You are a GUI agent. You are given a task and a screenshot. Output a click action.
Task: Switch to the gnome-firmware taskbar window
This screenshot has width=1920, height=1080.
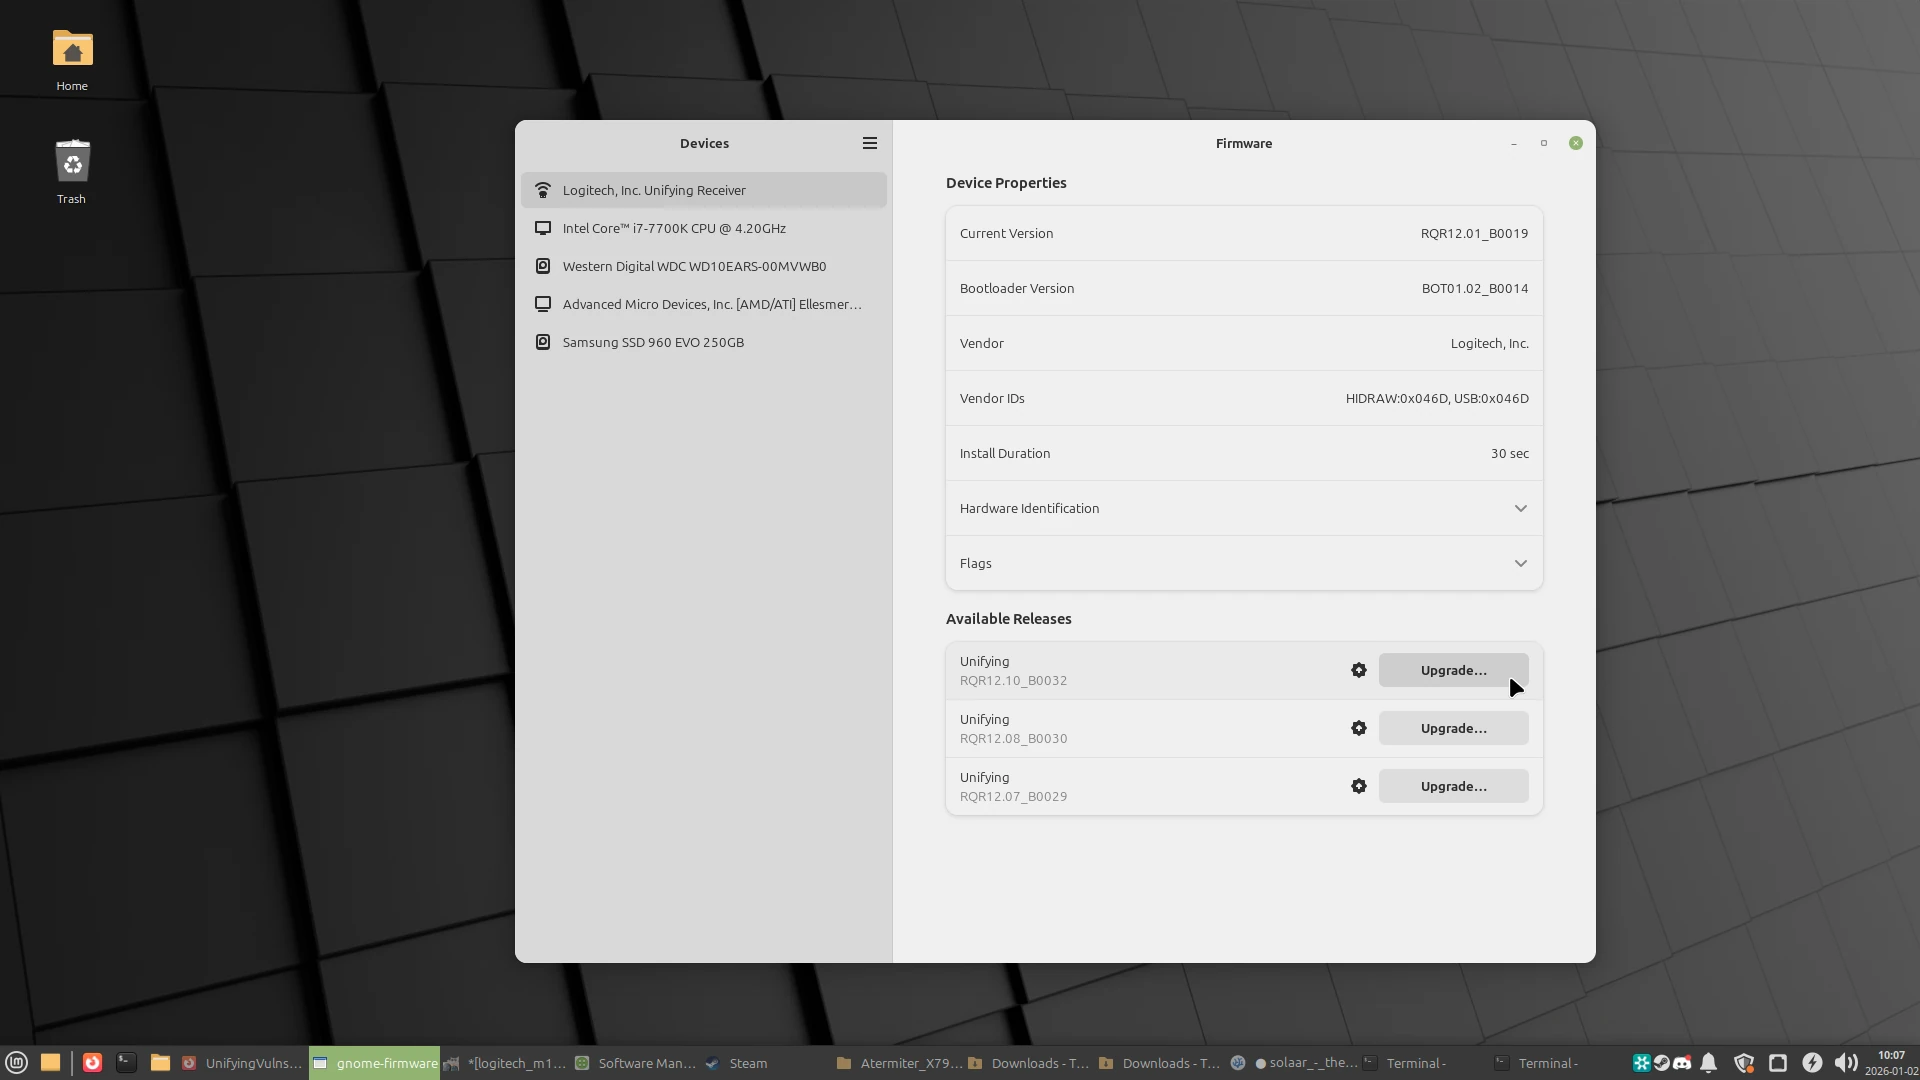click(x=374, y=1063)
